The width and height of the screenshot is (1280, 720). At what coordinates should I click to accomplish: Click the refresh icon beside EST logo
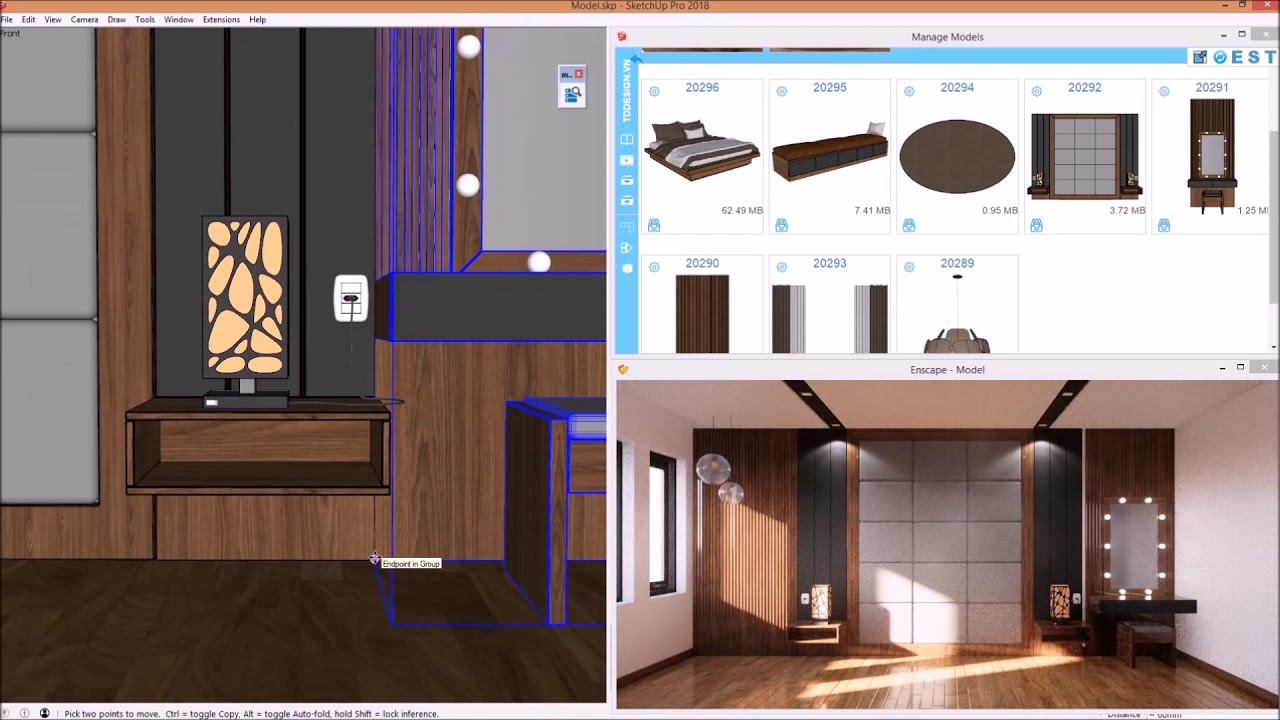[x=1220, y=58]
